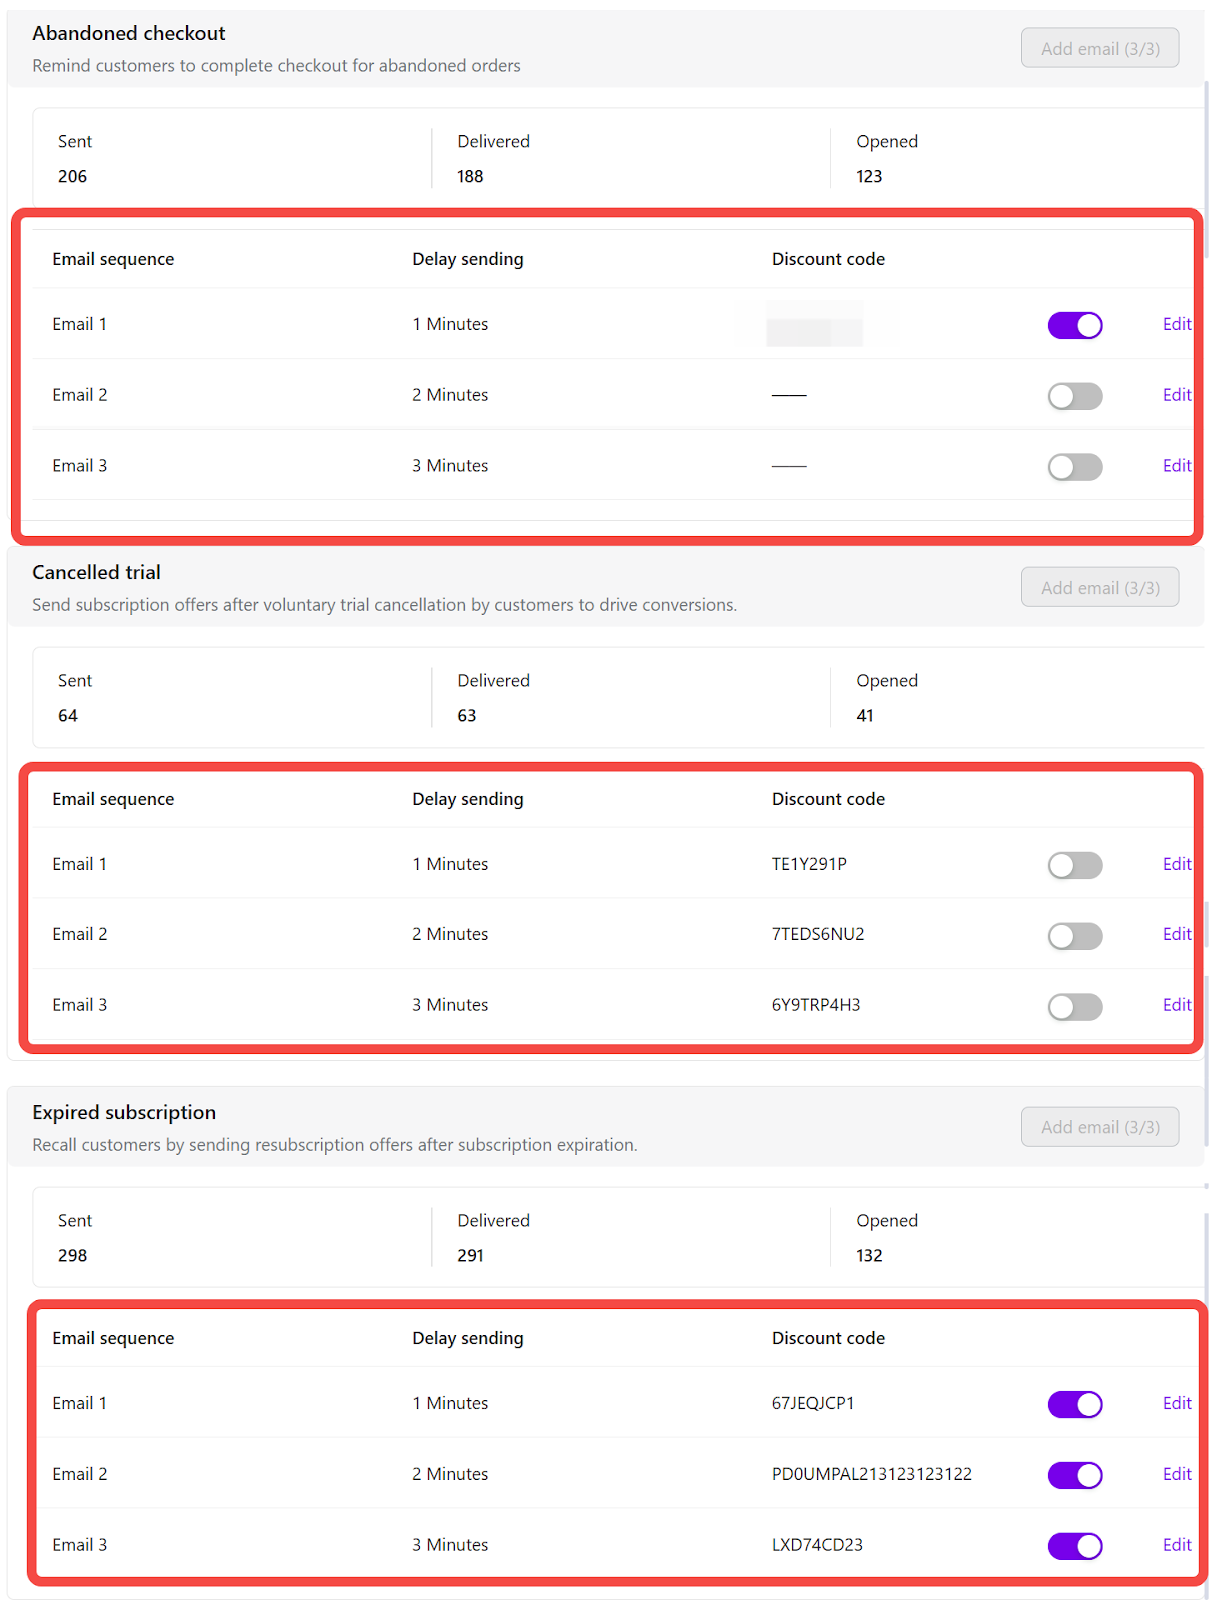Image resolution: width=1212 pixels, height=1600 pixels.
Task: Edit the email with code LXD74CD23
Action: click(1177, 1545)
